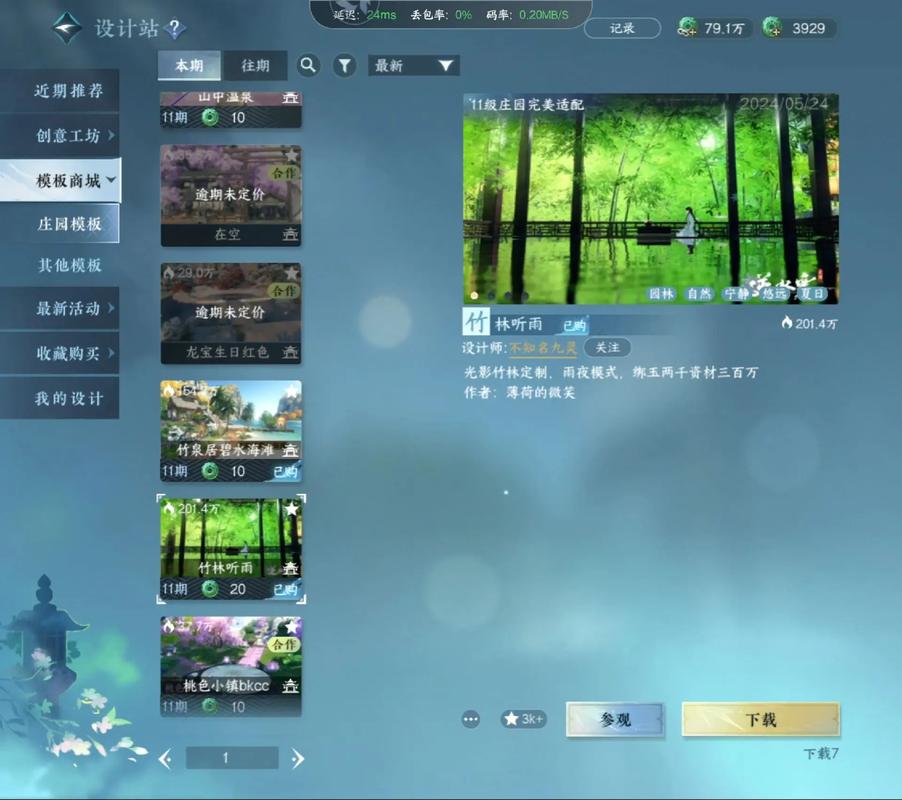Open the search magnifier icon

pyautogui.click(x=308, y=65)
